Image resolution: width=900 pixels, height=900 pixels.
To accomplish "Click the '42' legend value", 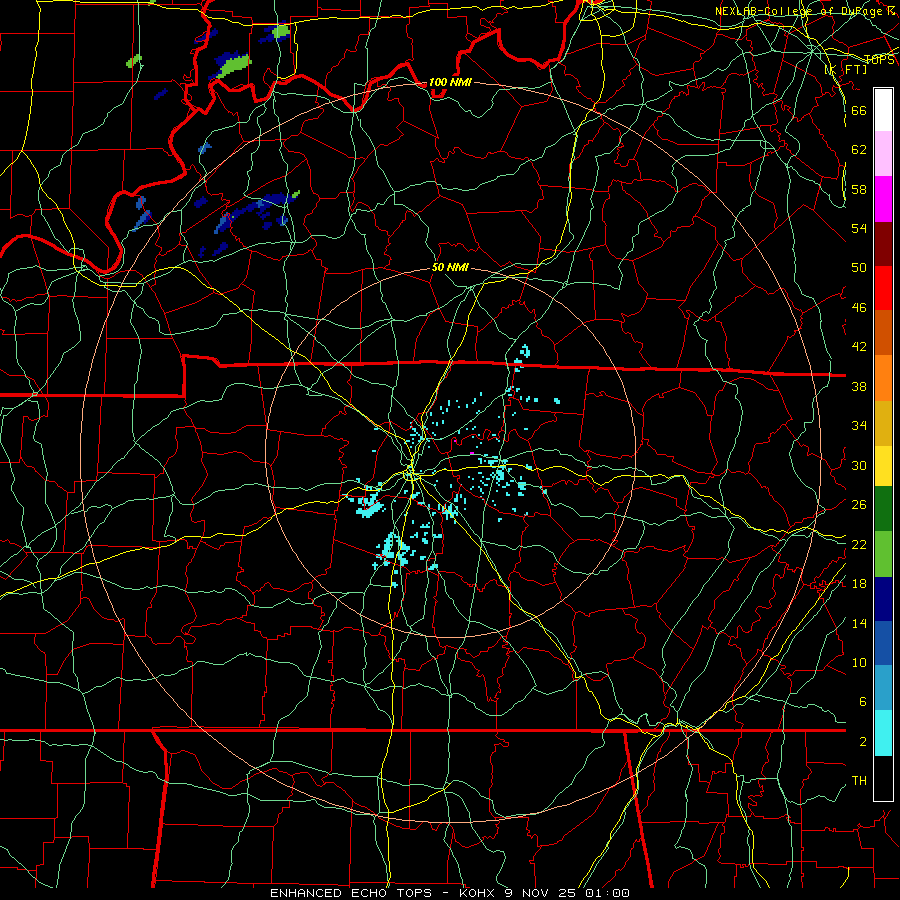I will pos(859,347).
